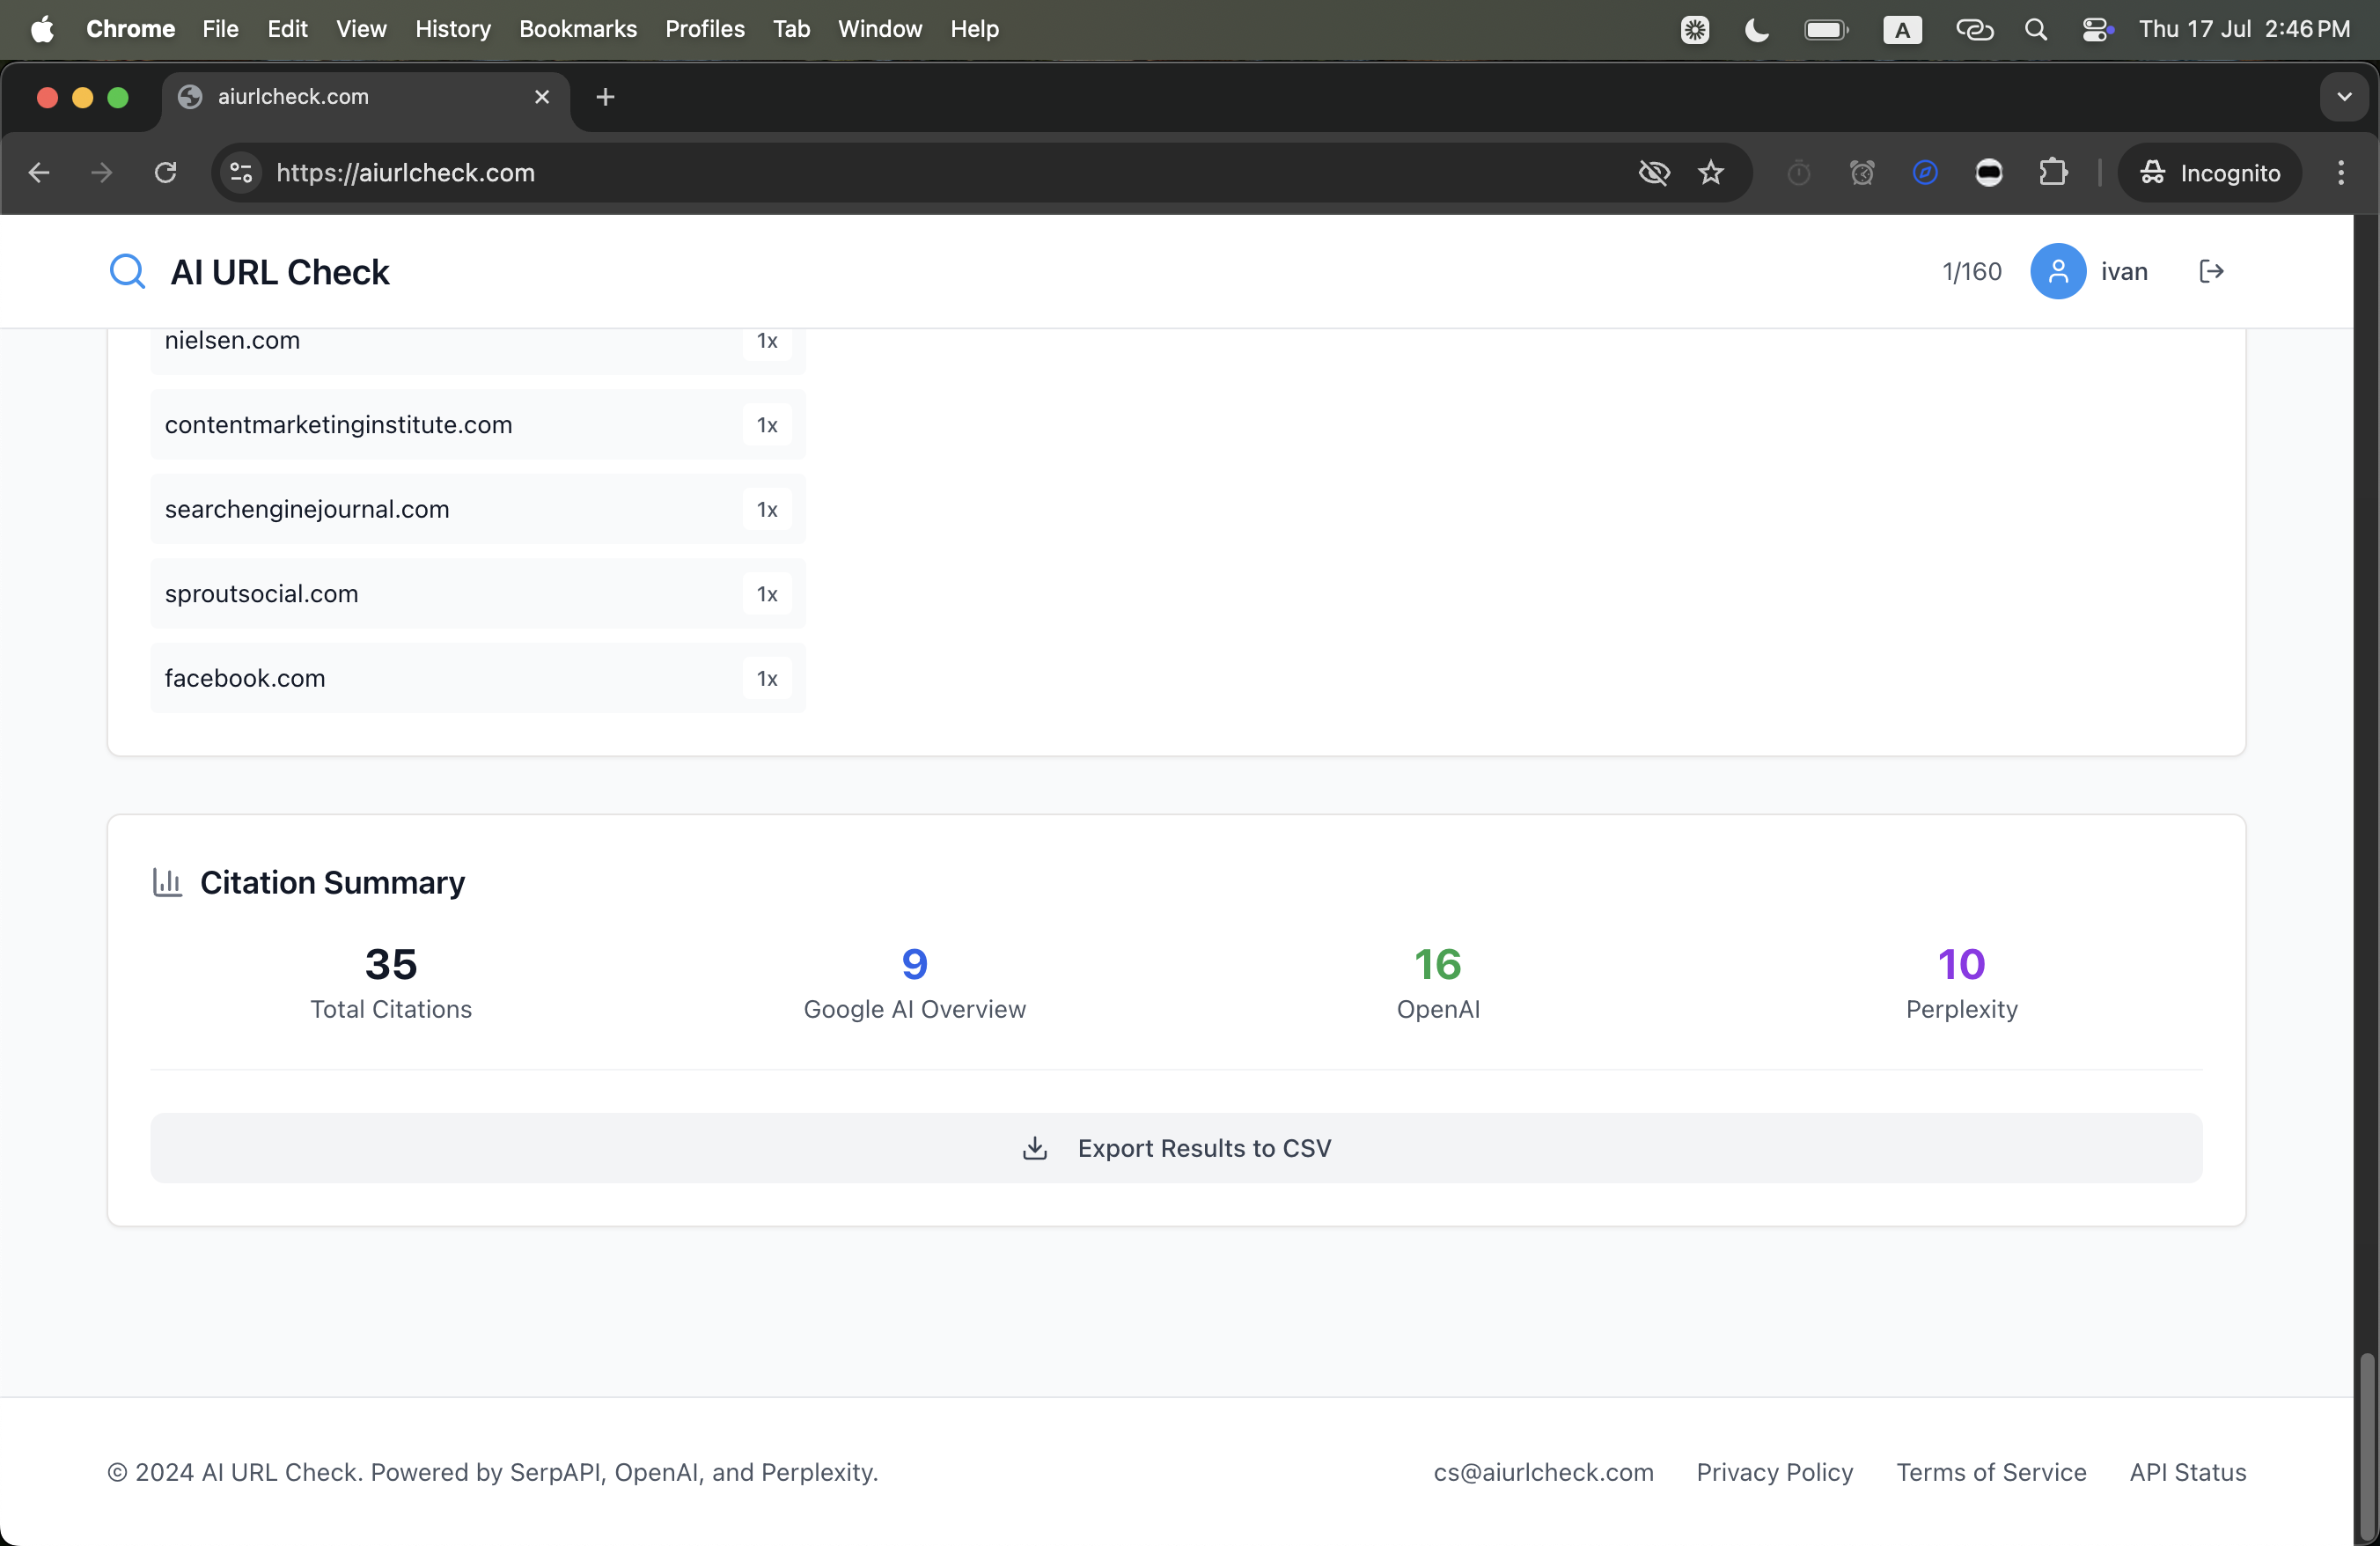
Task: Go back with the browser back arrow
Action: pos(39,173)
